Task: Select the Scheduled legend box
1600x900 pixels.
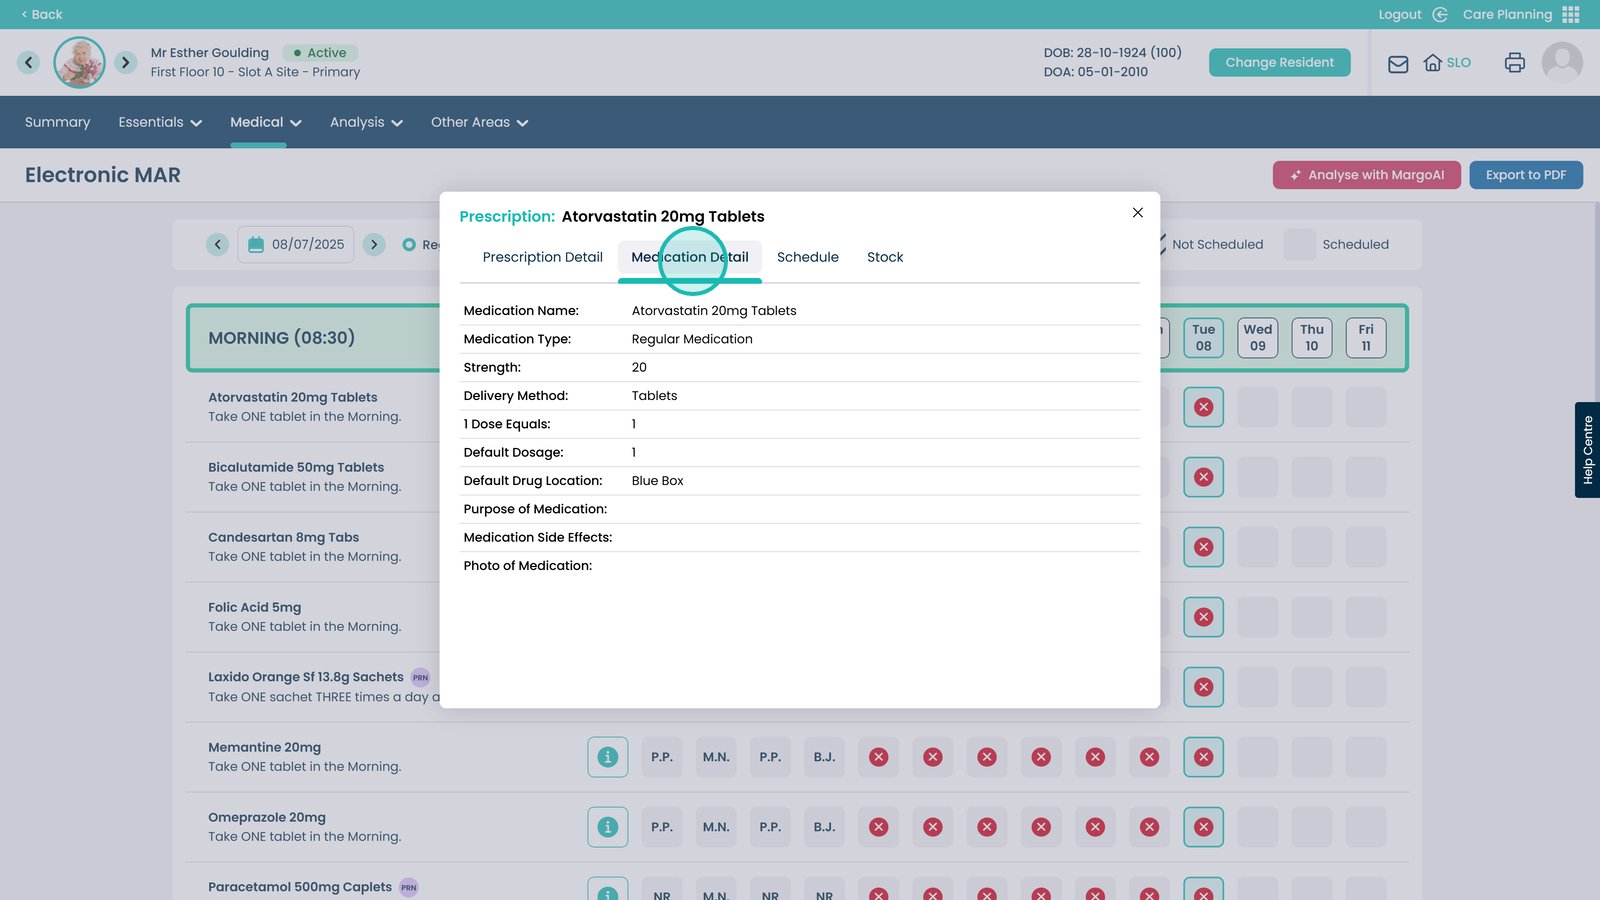Action: tap(1299, 244)
